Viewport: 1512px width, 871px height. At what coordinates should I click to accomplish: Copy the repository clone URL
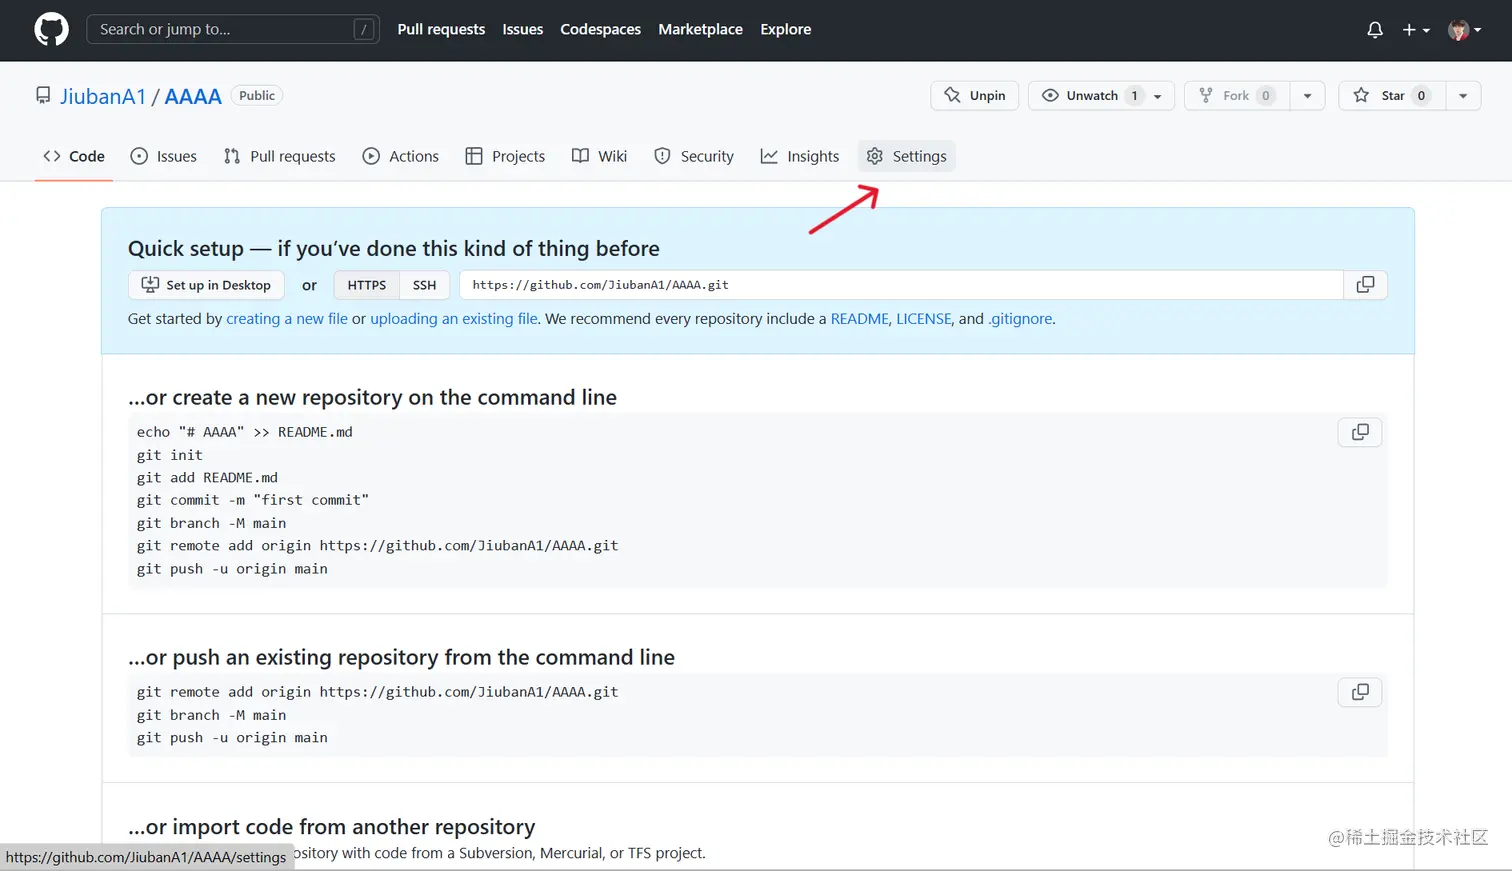(x=1365, y=285)
